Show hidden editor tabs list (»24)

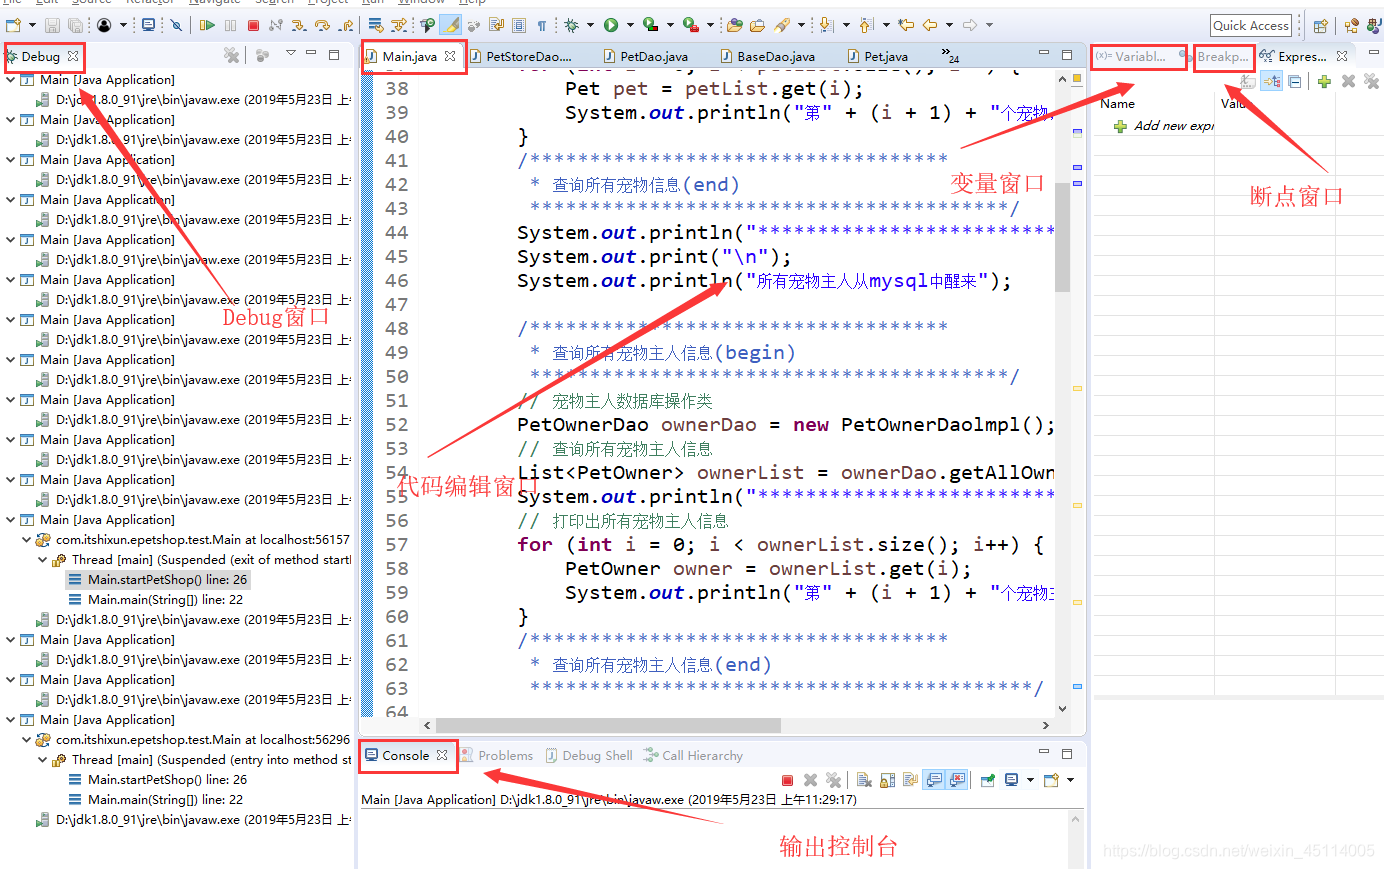click(952, 57)
